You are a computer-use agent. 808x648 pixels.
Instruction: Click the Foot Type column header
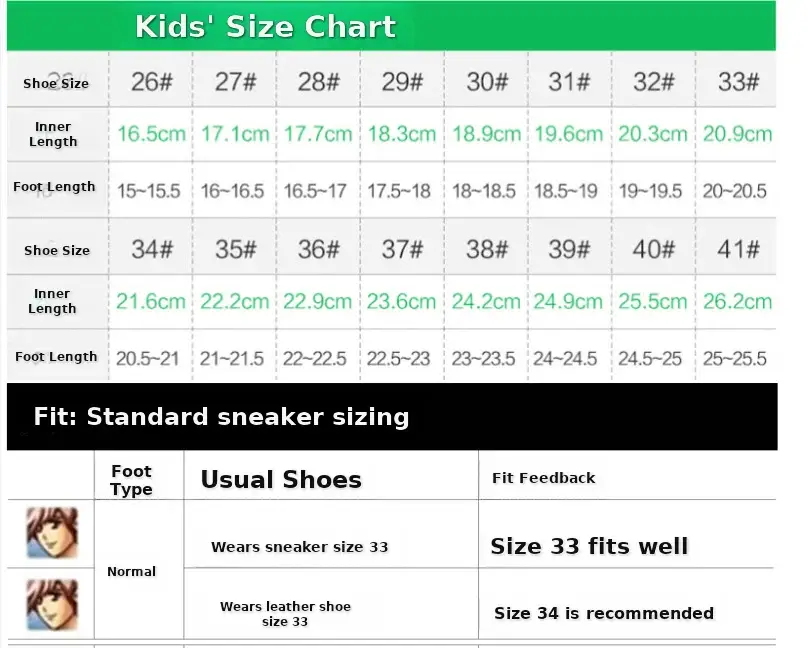coord(132,480)
